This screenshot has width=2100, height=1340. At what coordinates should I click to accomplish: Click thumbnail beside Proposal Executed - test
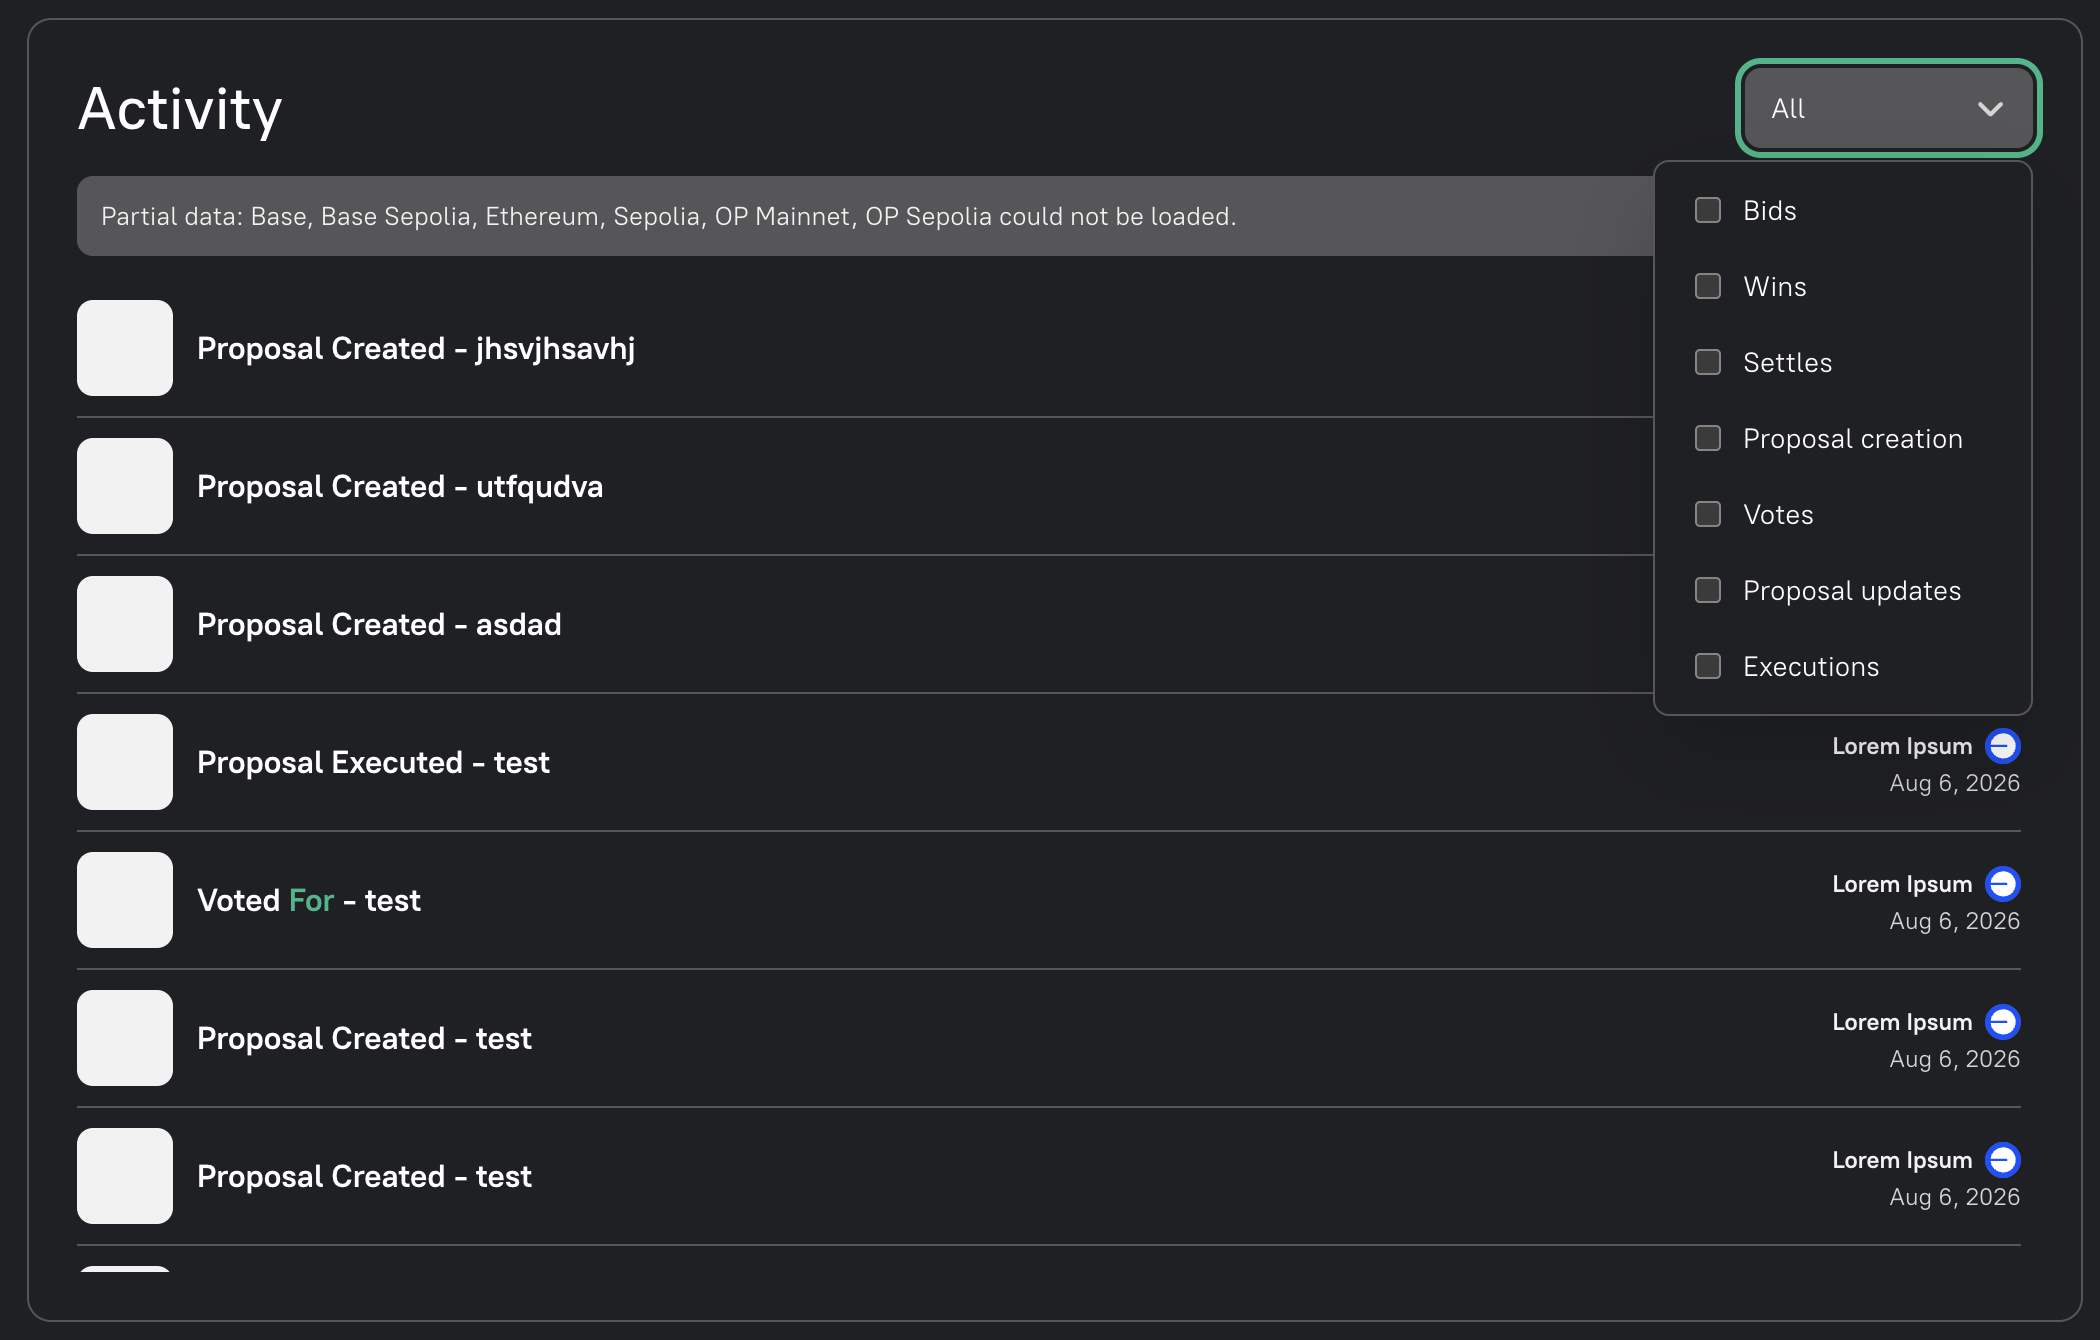click(125, 762)
